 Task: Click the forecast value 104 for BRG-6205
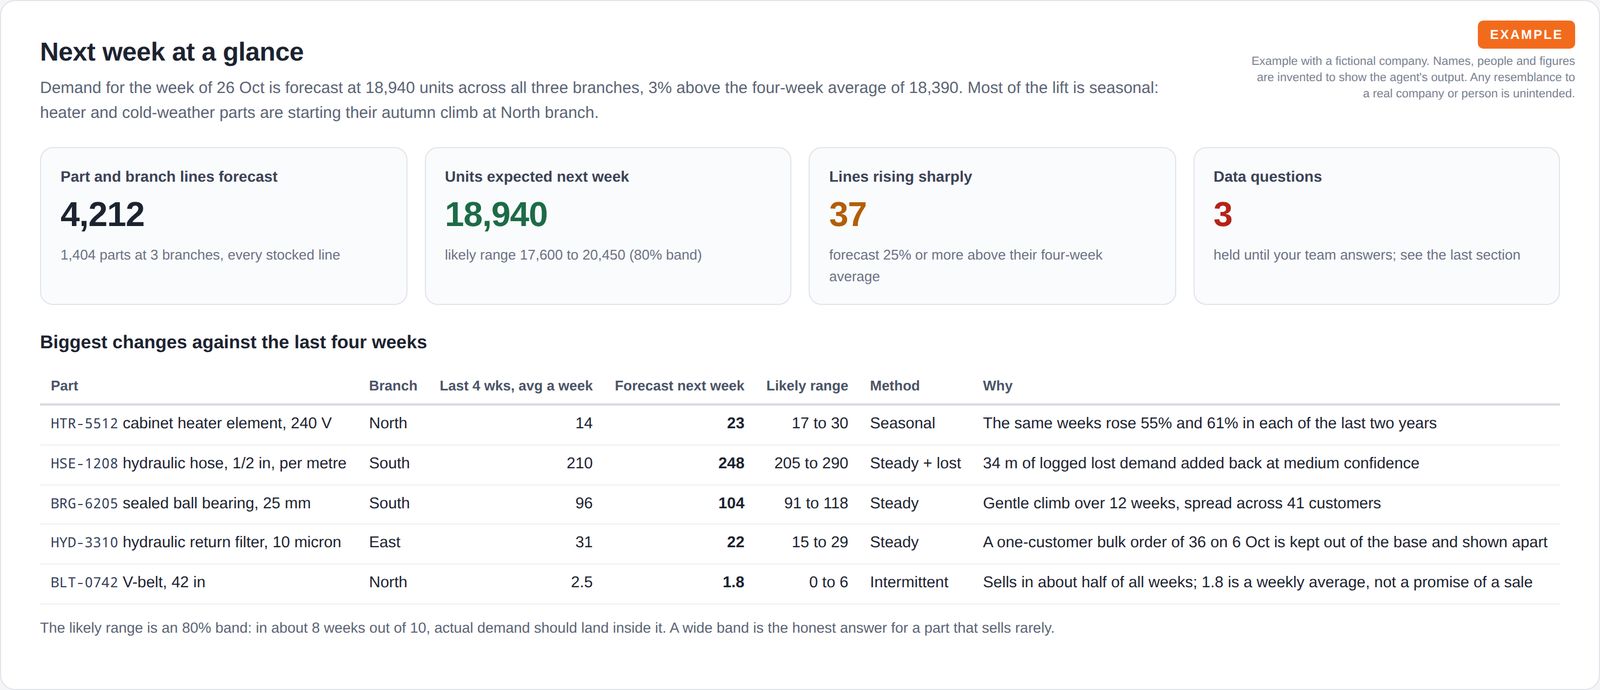731,504
